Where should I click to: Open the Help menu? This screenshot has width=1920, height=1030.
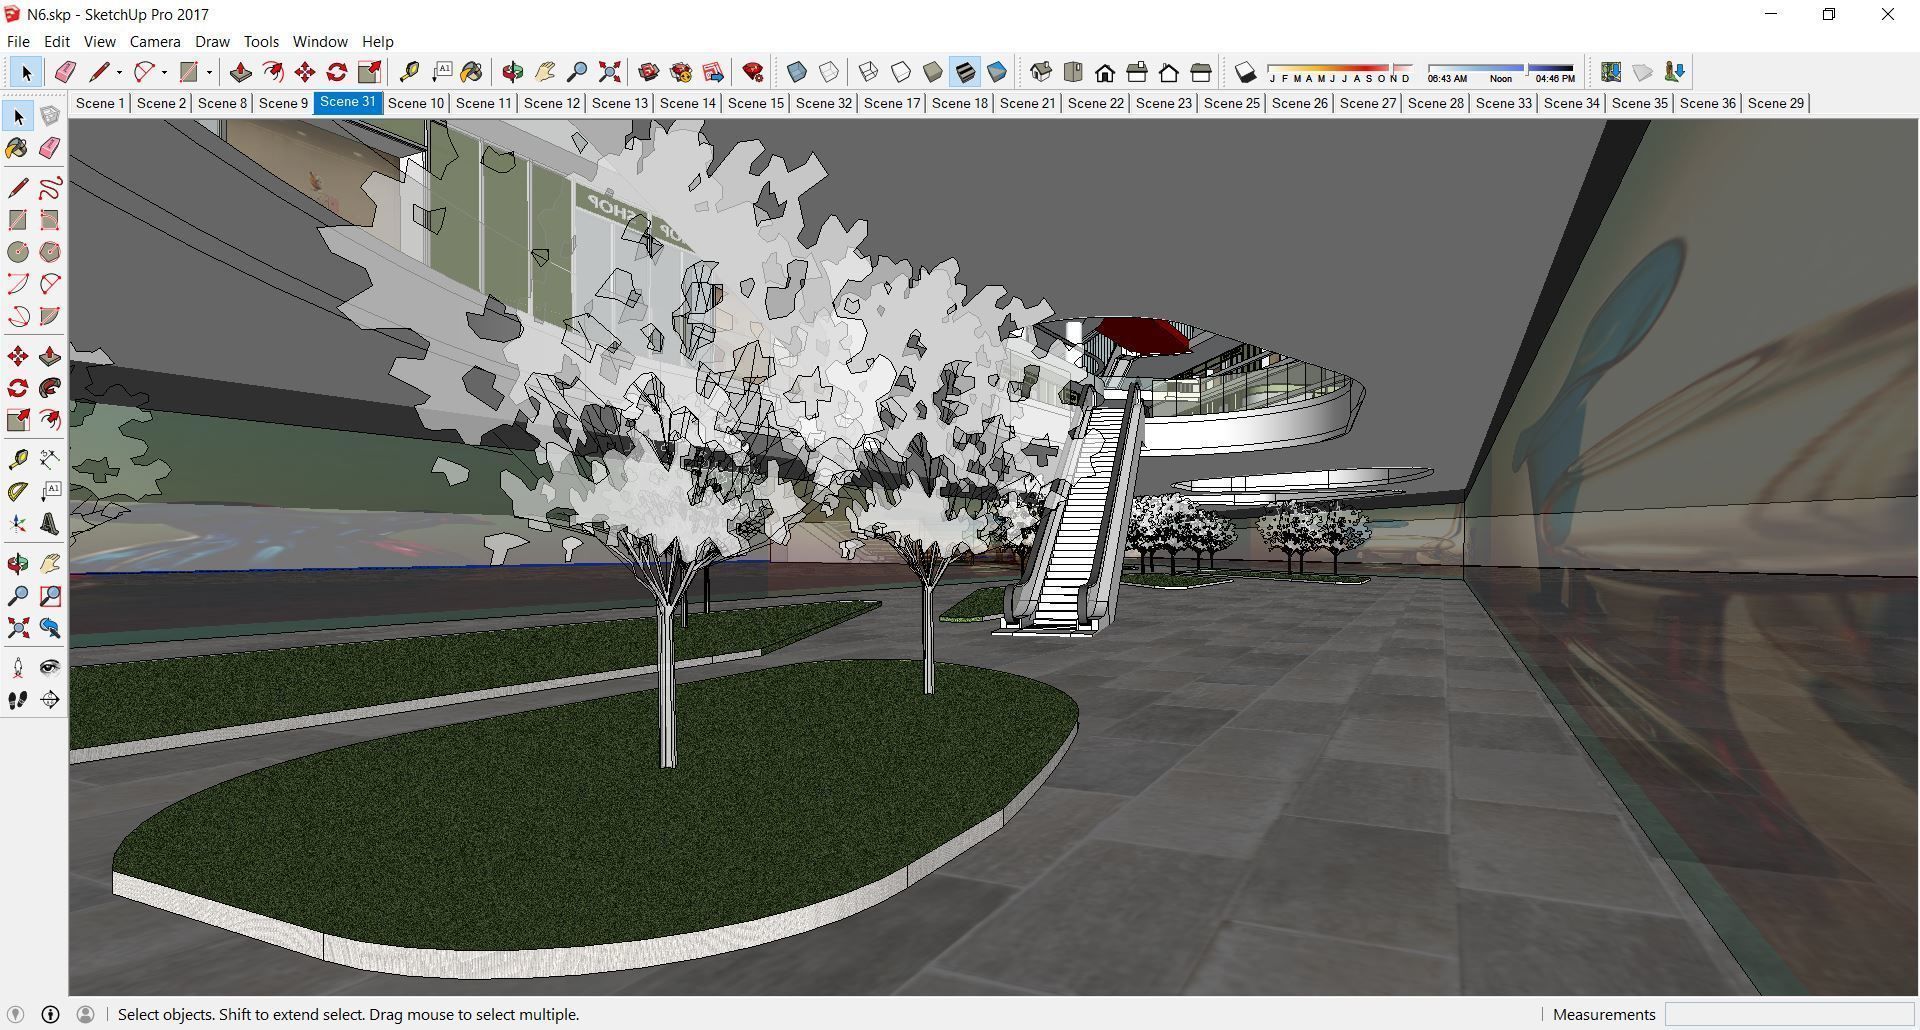click(378, 42)
